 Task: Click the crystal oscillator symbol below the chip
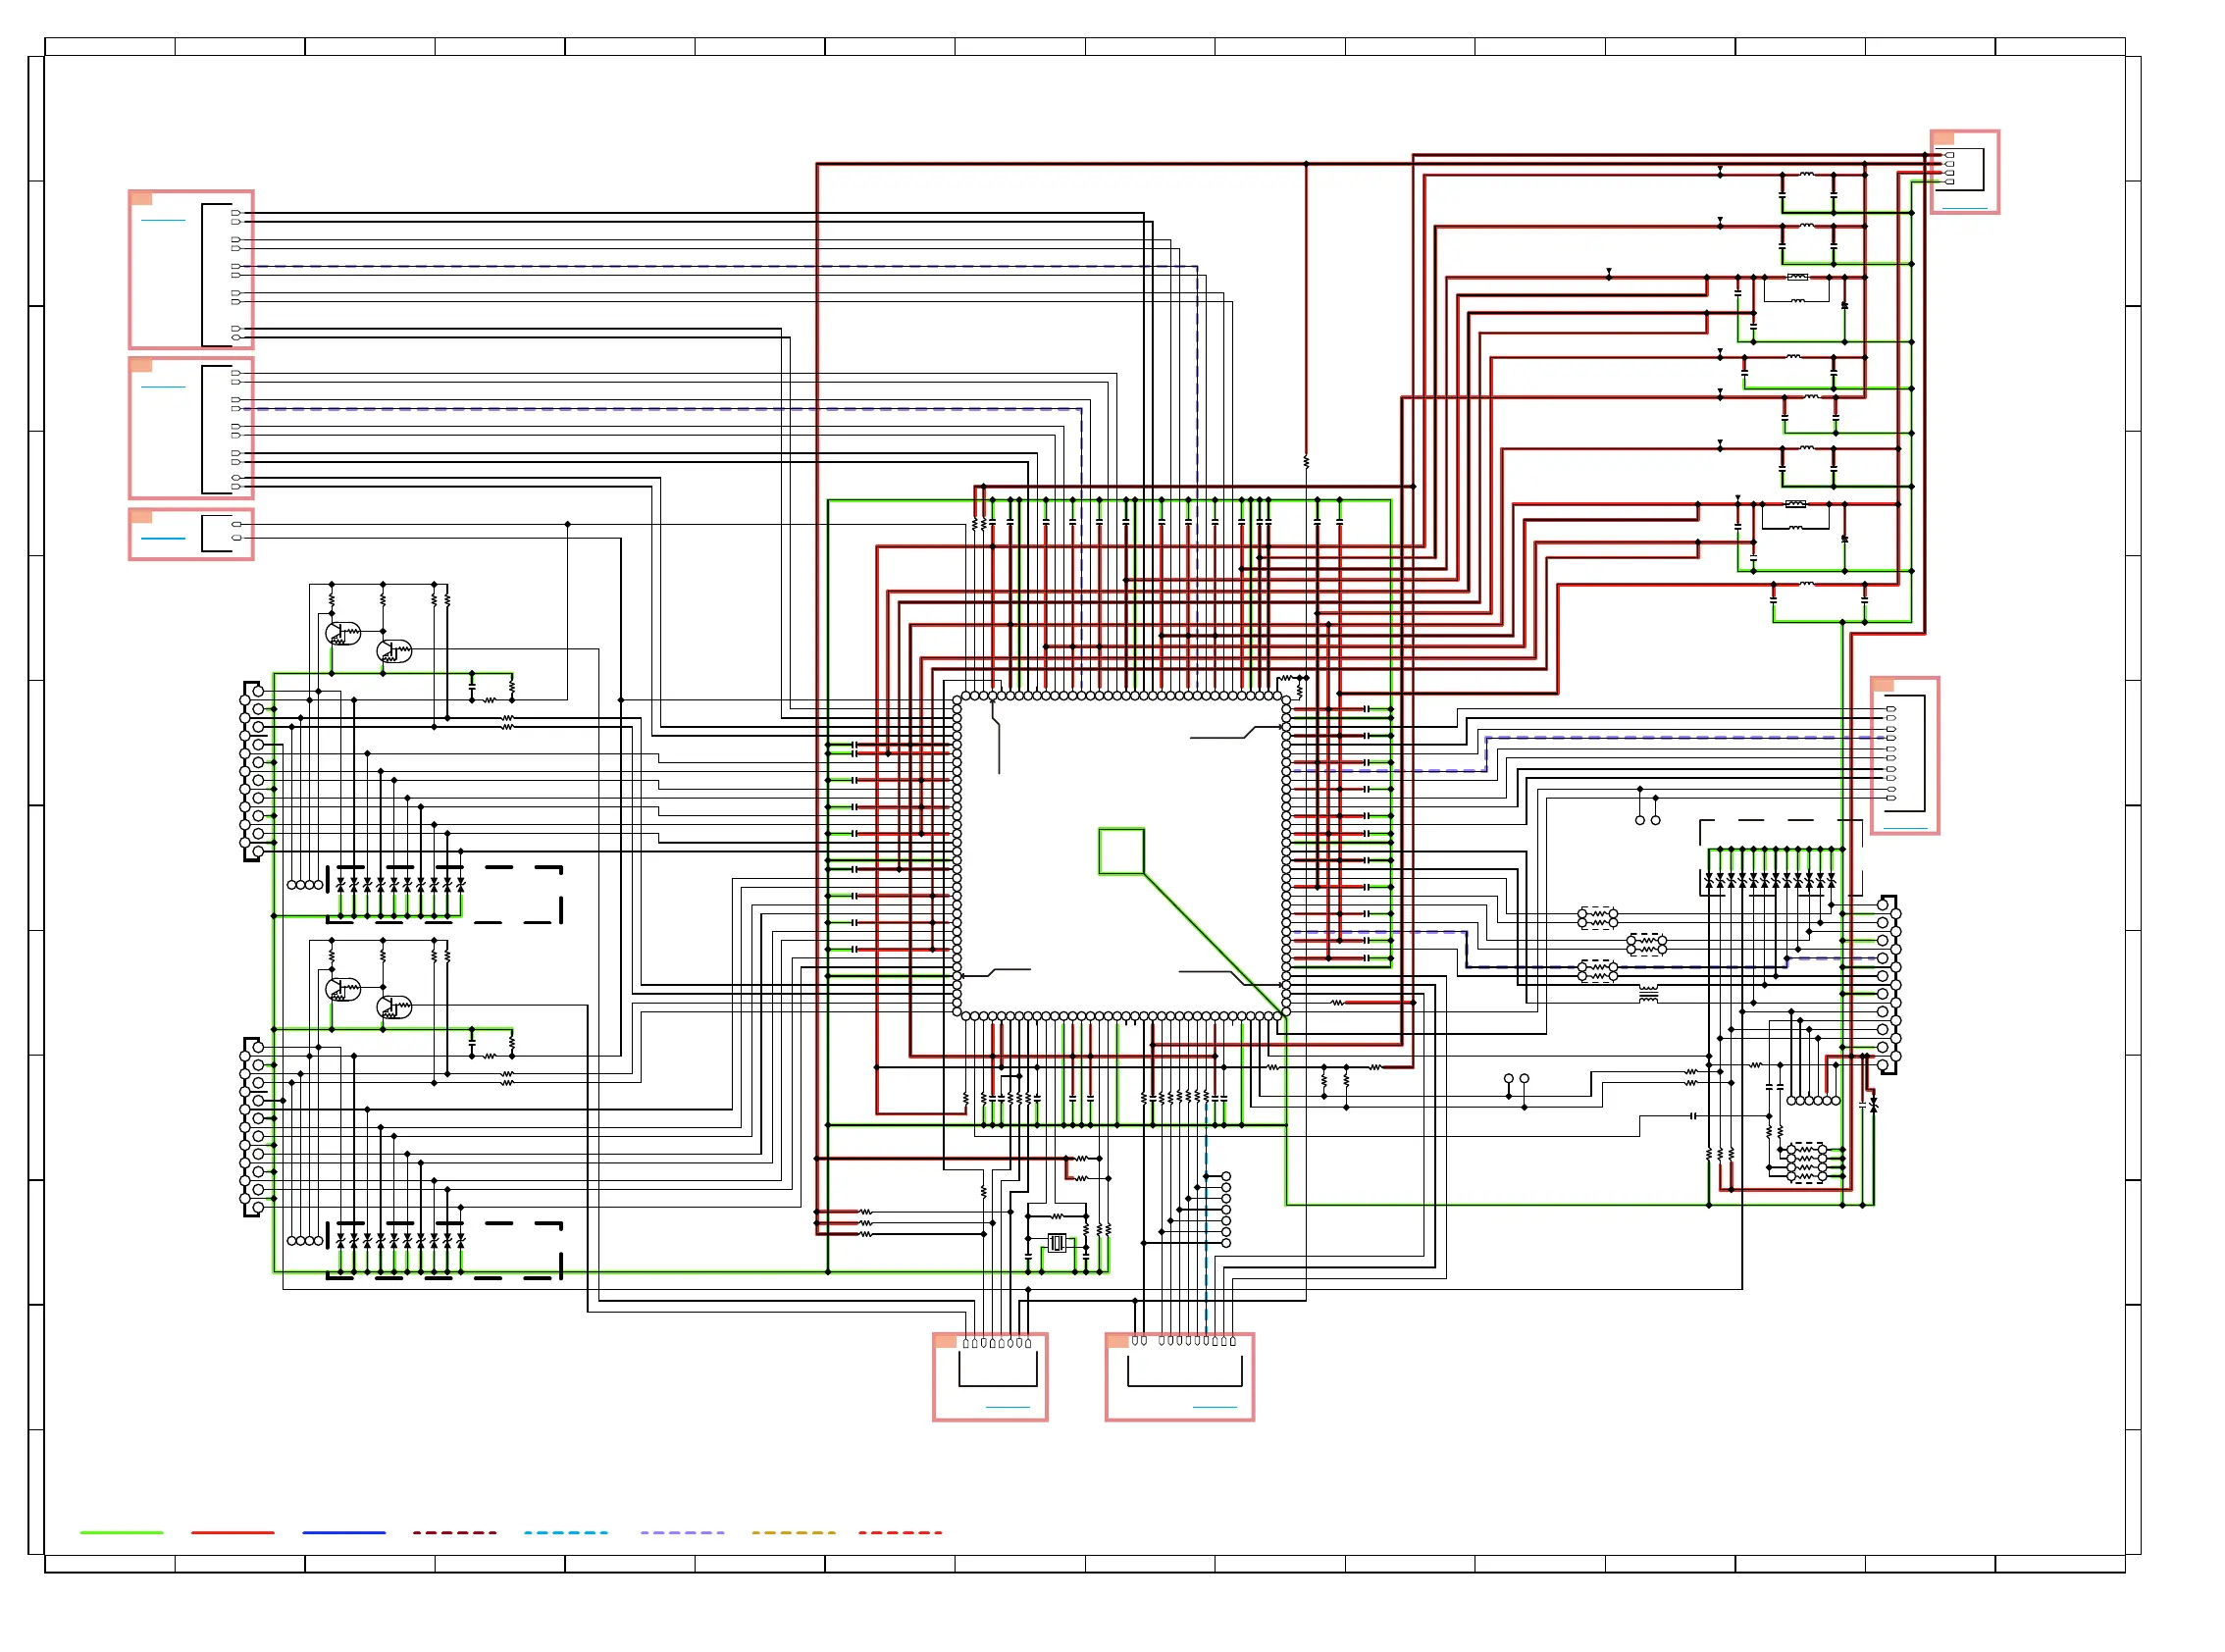(x=1057, y=1244)
